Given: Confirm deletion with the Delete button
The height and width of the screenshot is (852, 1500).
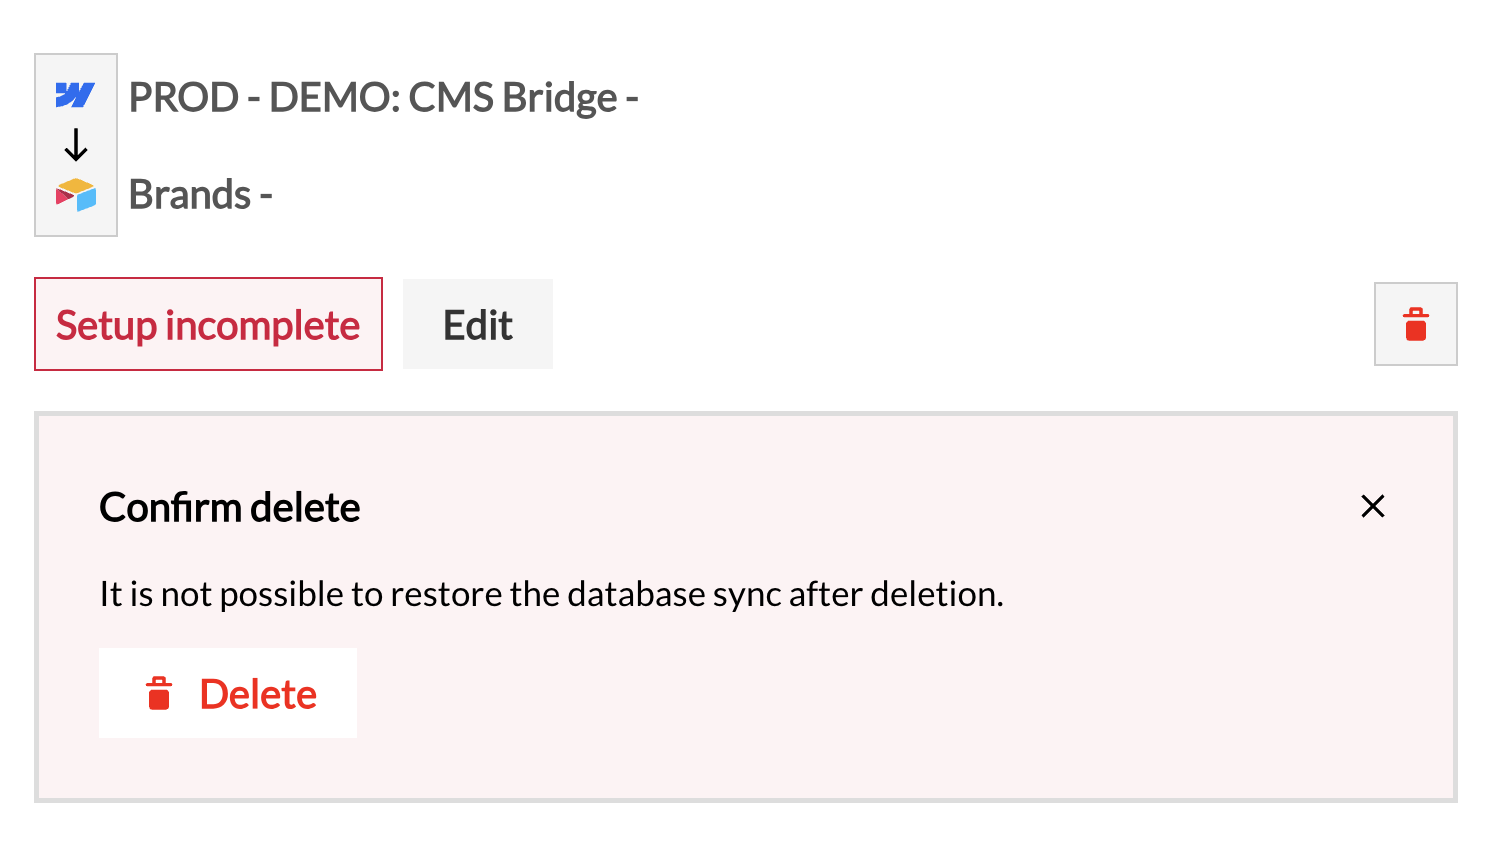Looking at the screenshot, I should (x=228, y=693).
